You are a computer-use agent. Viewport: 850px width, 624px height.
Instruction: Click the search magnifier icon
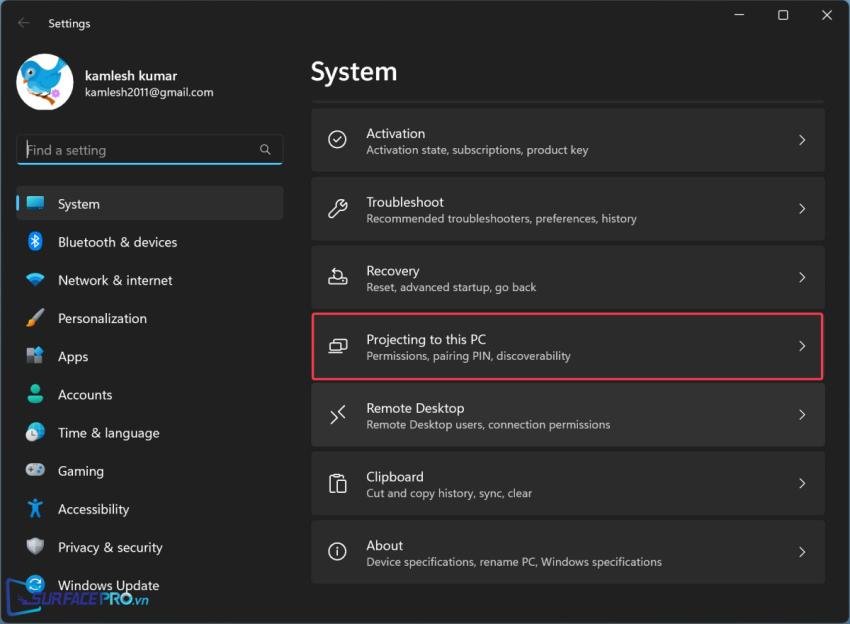(265, 150)
